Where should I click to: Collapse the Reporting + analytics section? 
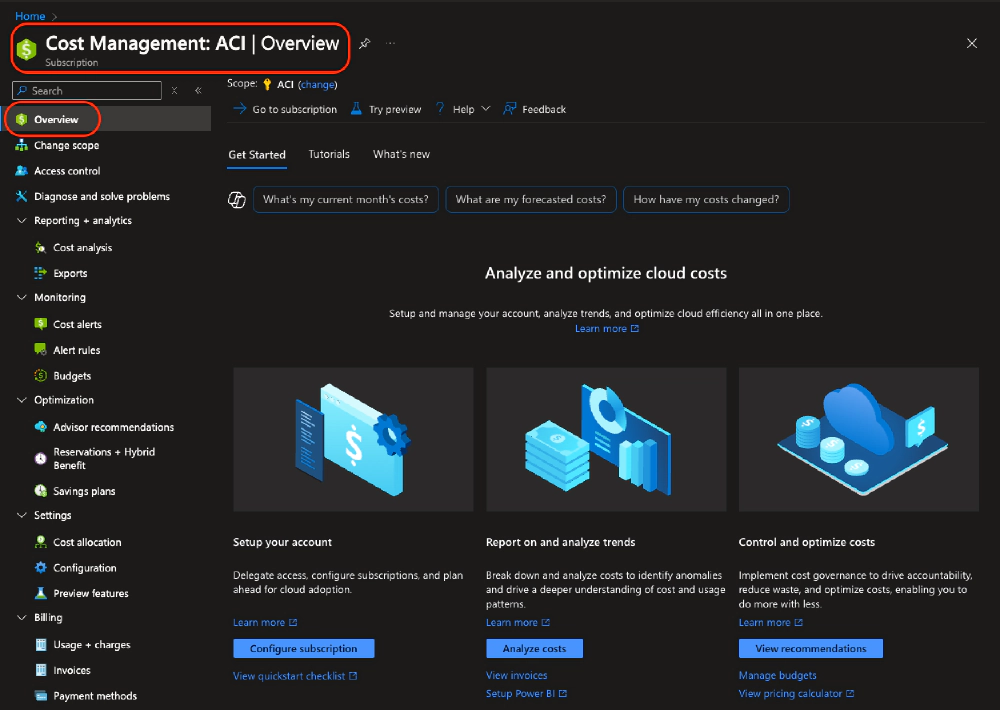[x=22, y=221]
